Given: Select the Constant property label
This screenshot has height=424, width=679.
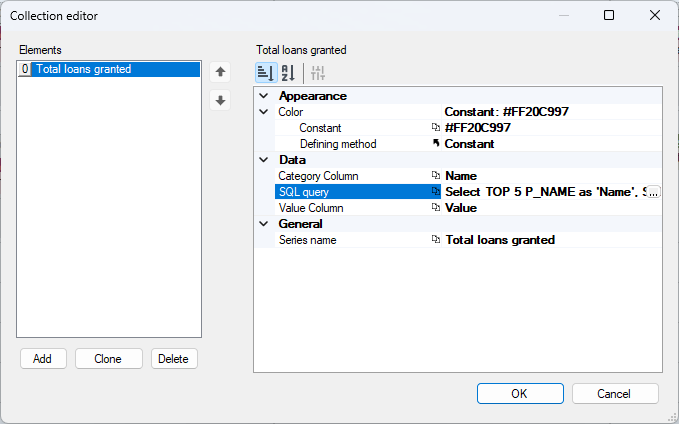Looking at the screenshot, I should (320, 128).
